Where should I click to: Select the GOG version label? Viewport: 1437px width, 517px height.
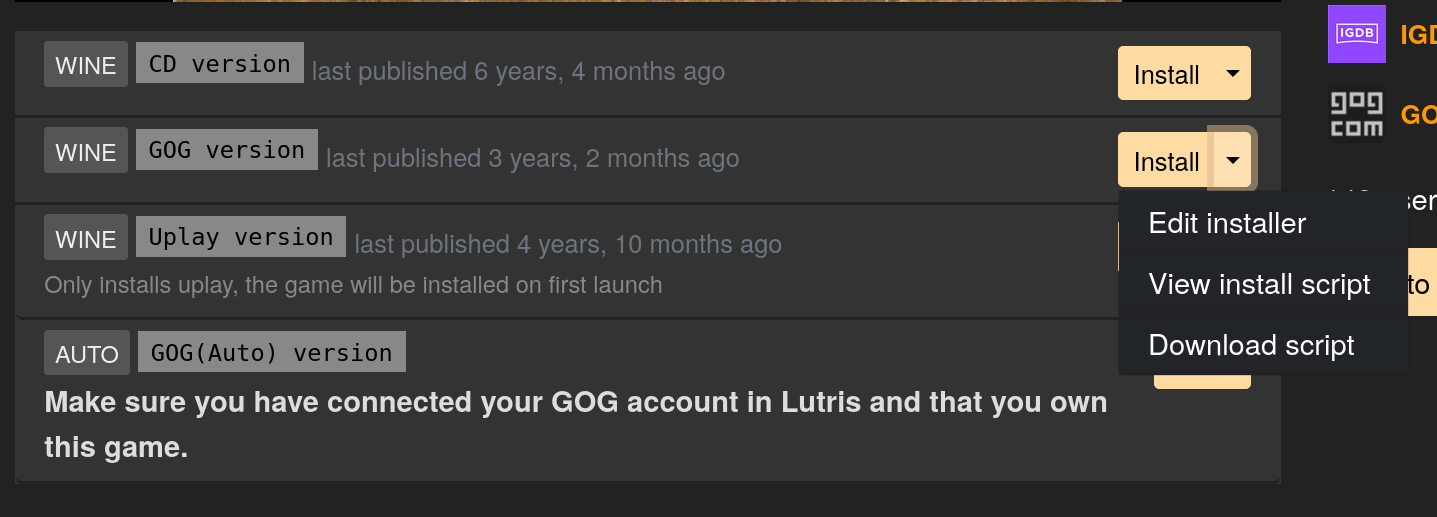[x=226, y=150]
